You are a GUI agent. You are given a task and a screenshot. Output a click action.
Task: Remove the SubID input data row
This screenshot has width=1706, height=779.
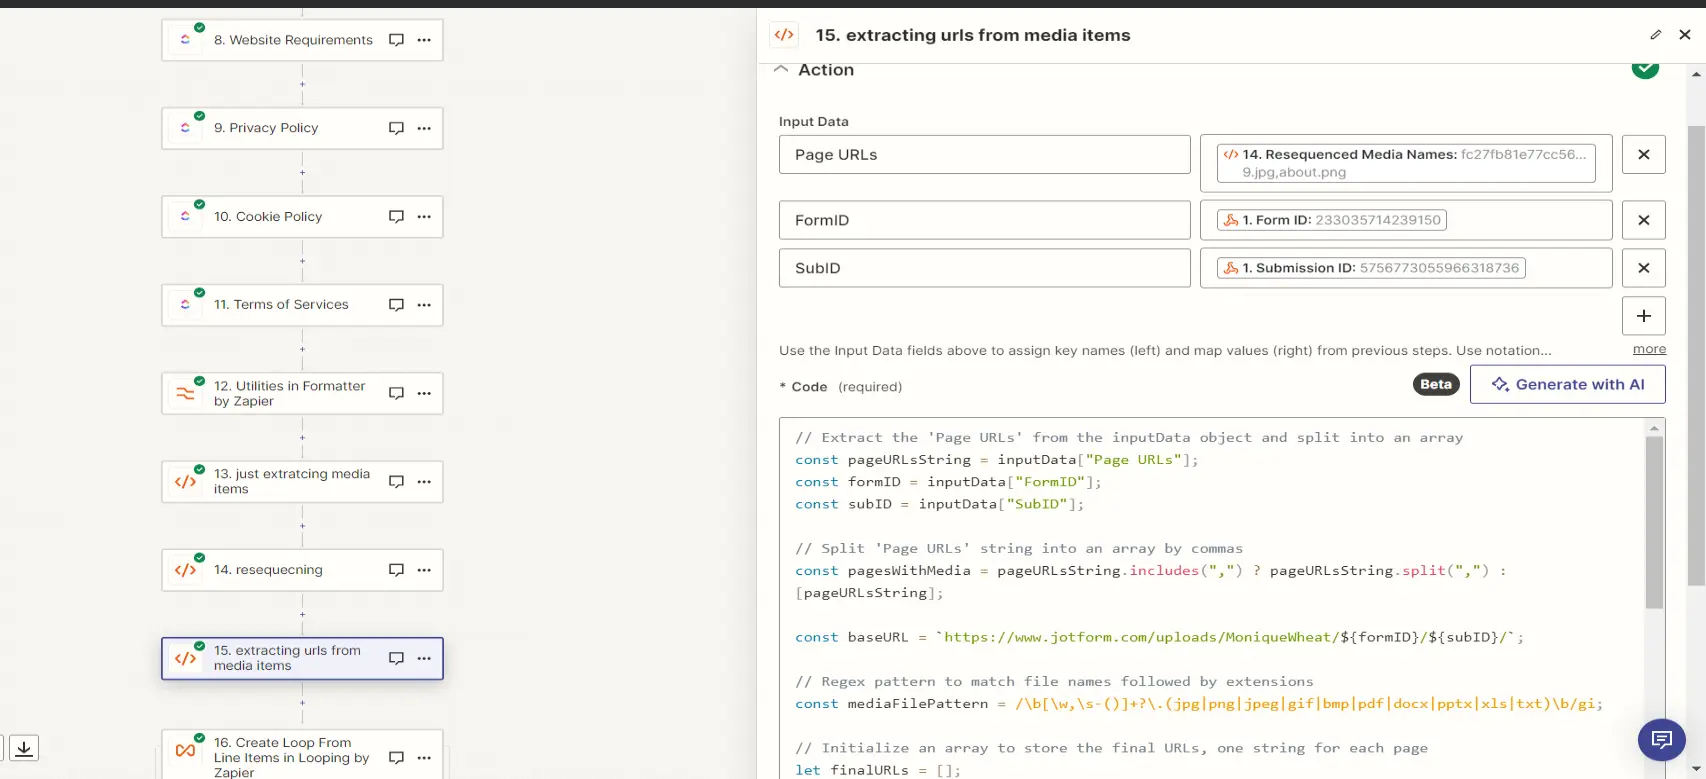(1644, 268)
